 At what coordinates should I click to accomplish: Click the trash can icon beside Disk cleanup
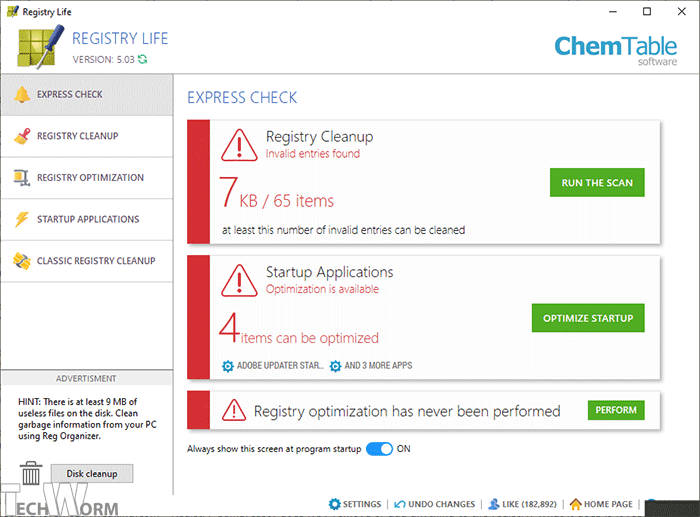click(x=31, y=473)
